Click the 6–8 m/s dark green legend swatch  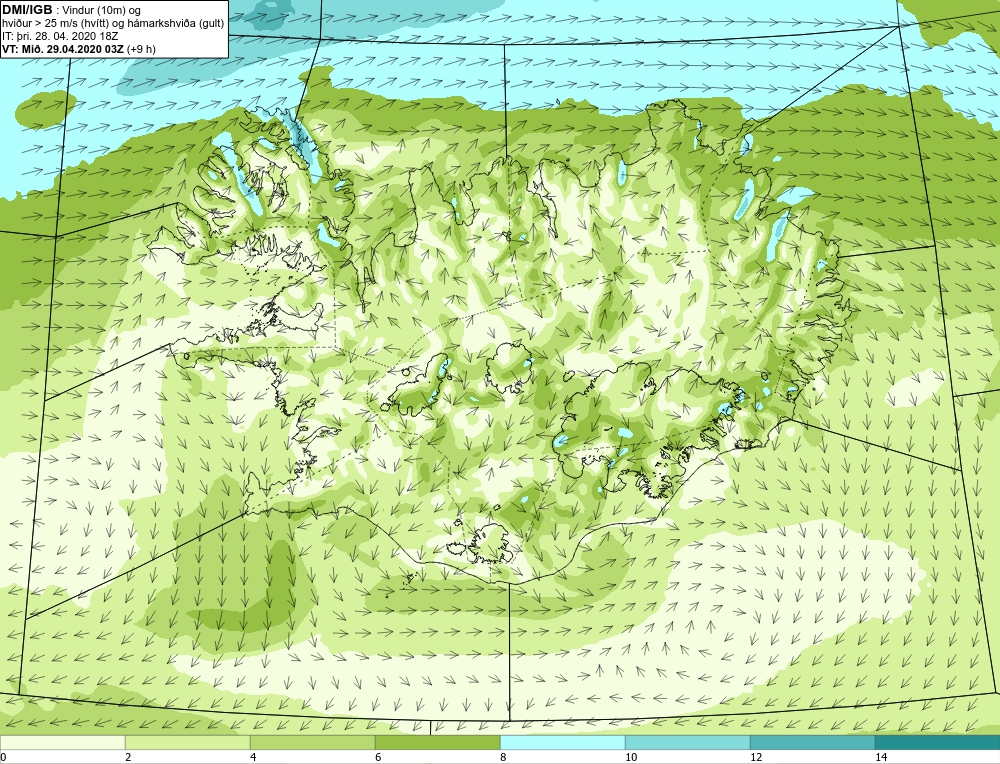(x=438, y=743)
